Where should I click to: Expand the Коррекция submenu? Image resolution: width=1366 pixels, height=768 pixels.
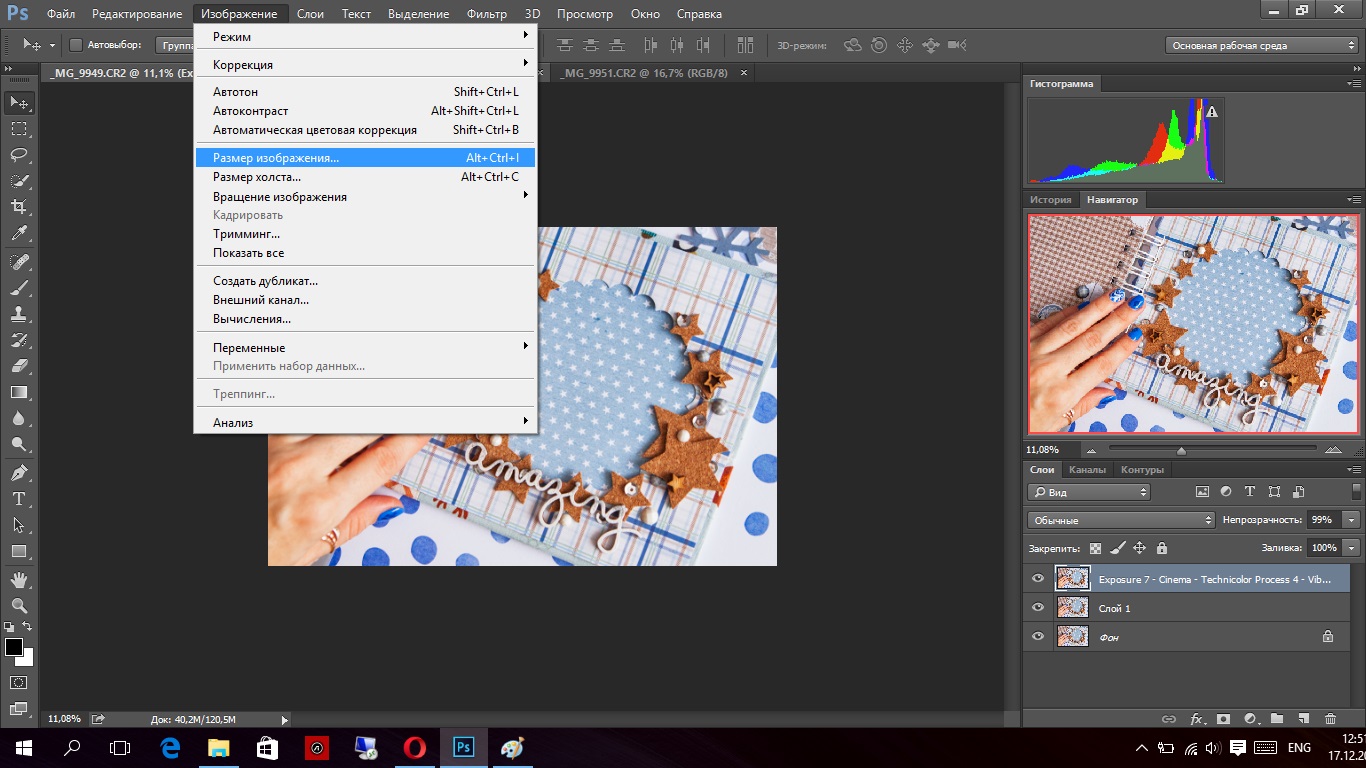(365, 65)
